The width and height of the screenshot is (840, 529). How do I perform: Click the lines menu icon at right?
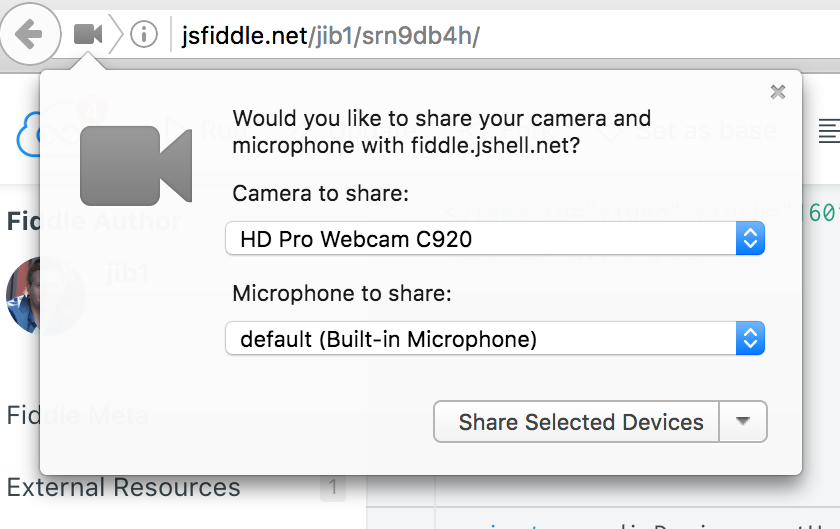point(829,131)
